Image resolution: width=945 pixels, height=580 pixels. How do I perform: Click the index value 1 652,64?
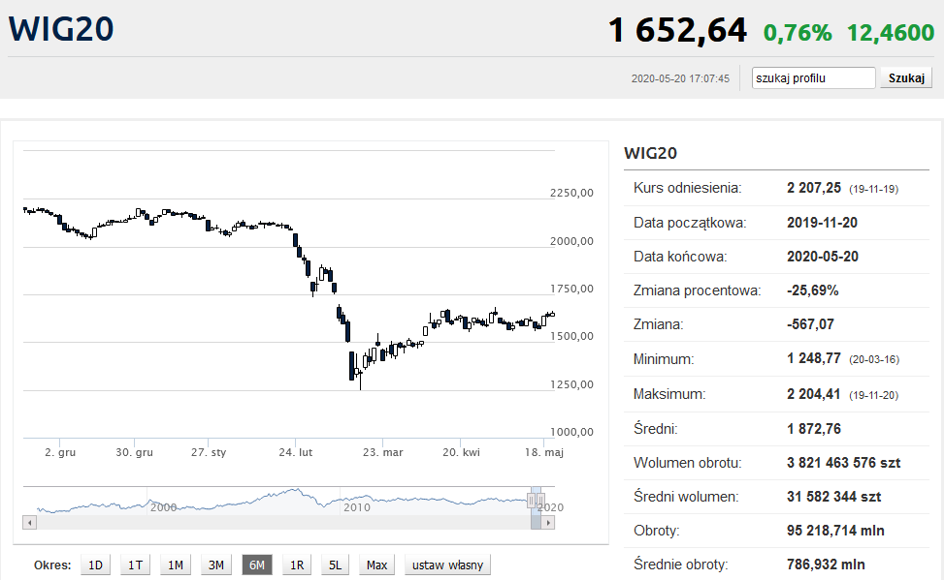pos(677,30)
